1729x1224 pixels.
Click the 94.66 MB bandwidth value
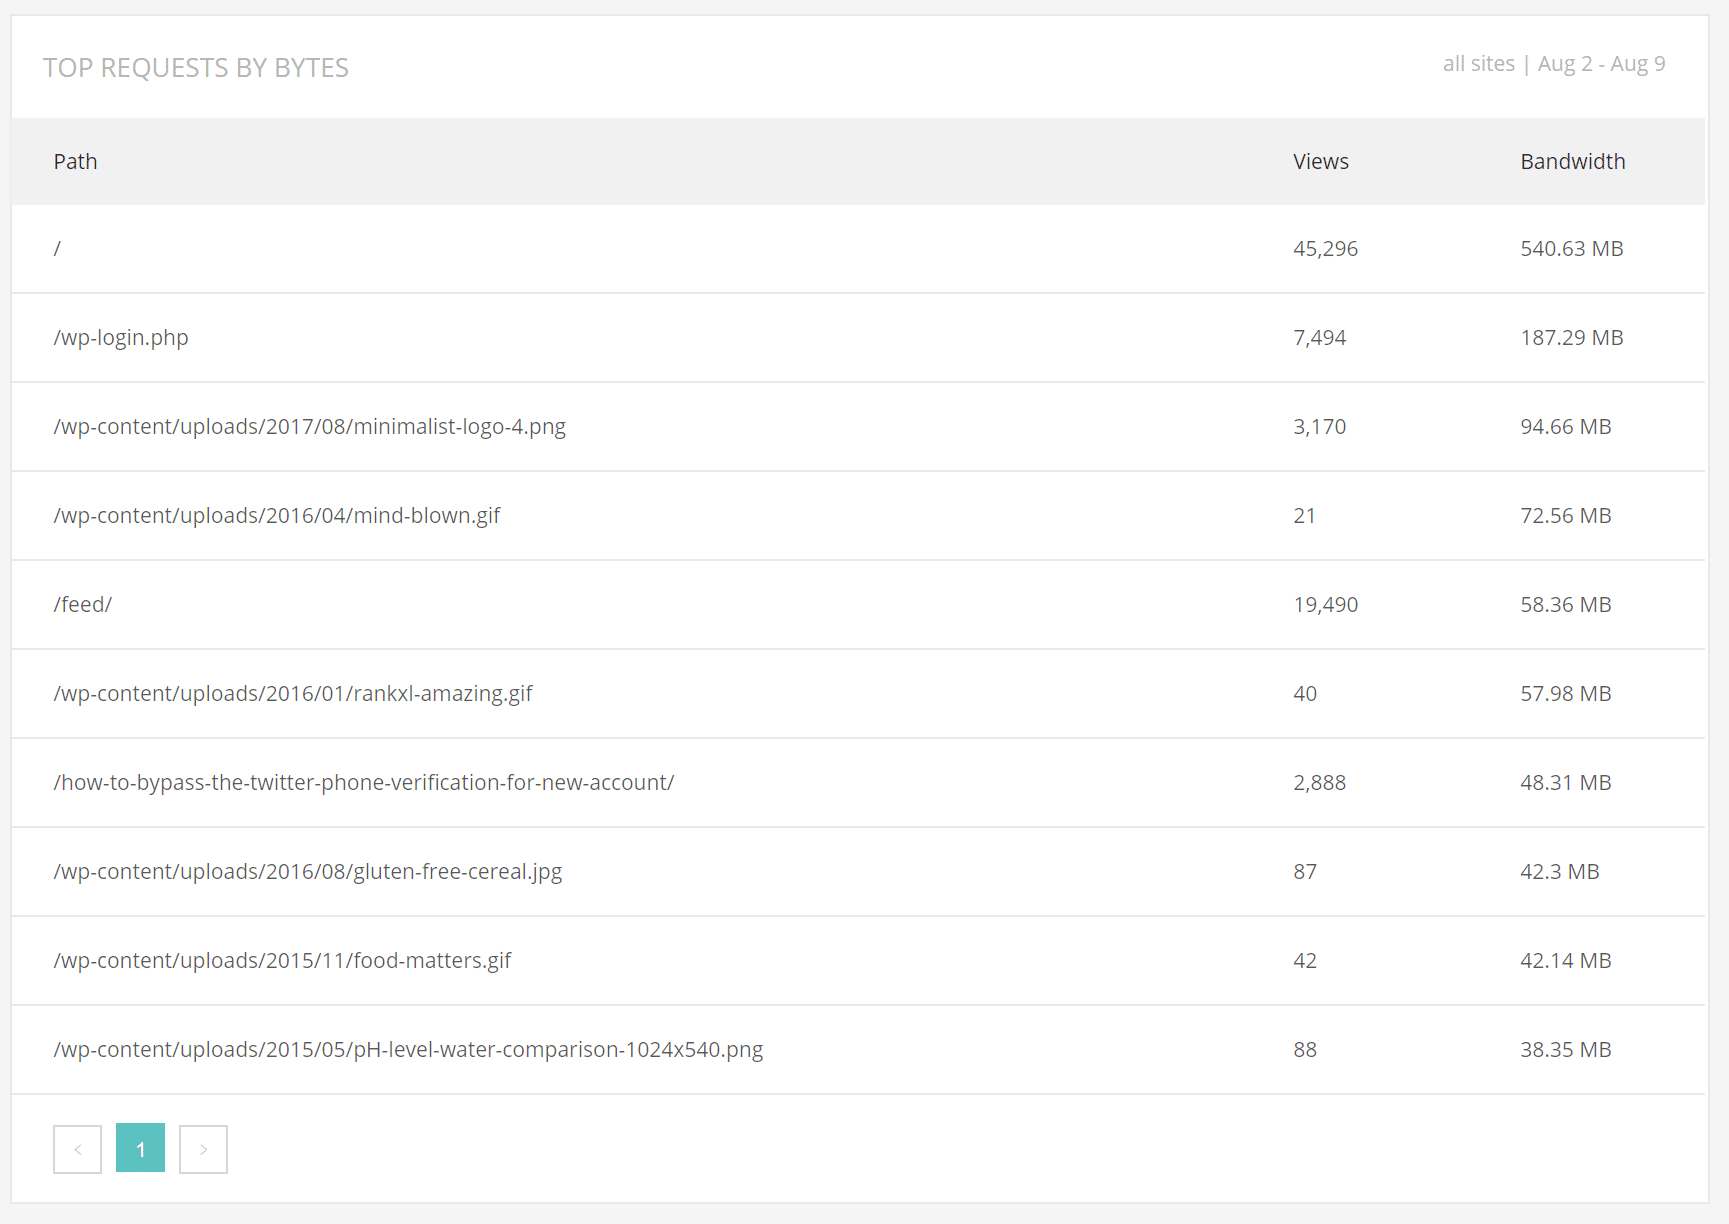point(1565,427)
